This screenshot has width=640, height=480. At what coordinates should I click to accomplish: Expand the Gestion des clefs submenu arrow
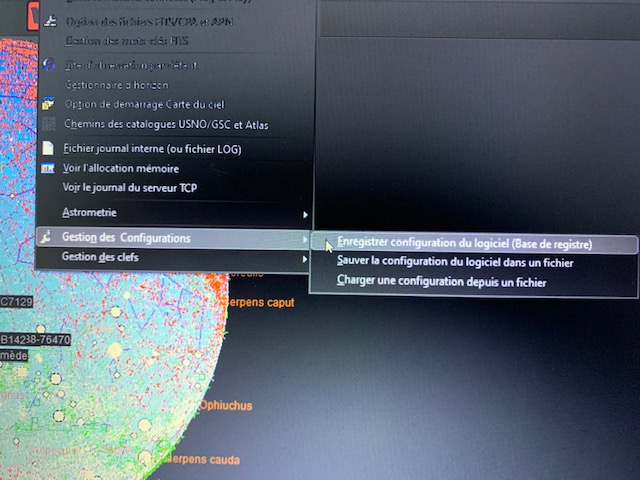click(305, 260)
